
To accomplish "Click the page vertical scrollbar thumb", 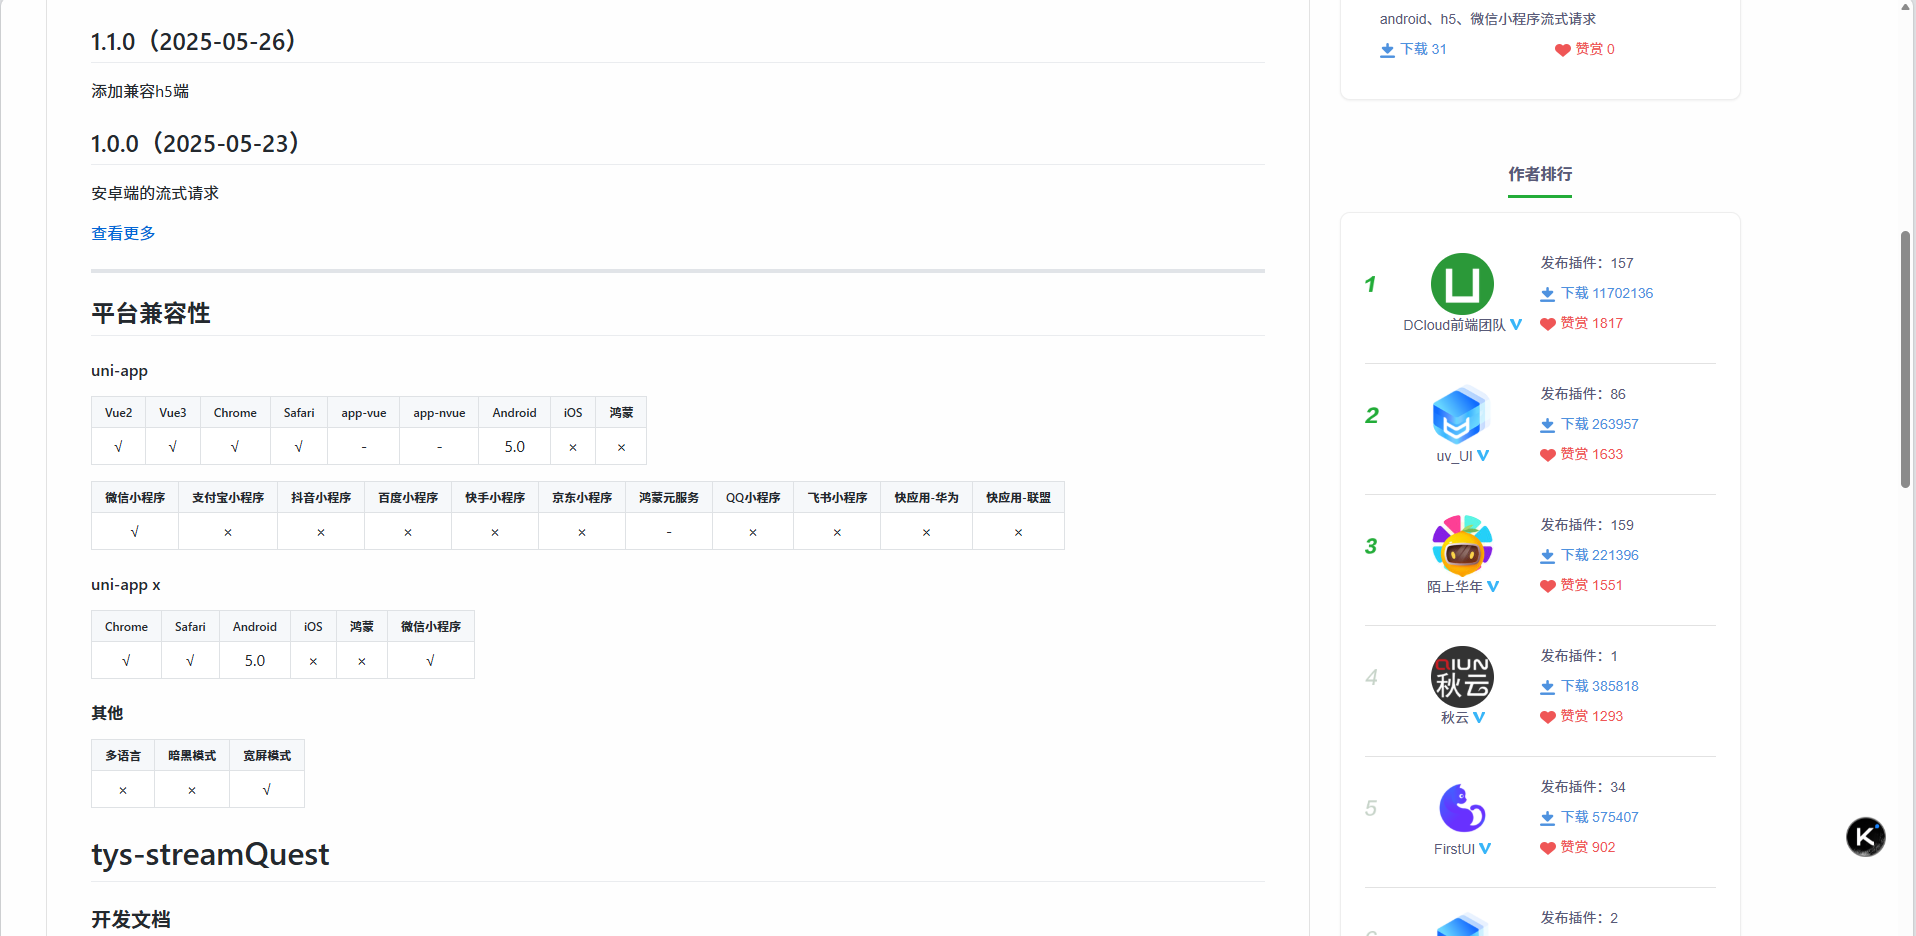I will (1905, 360).
